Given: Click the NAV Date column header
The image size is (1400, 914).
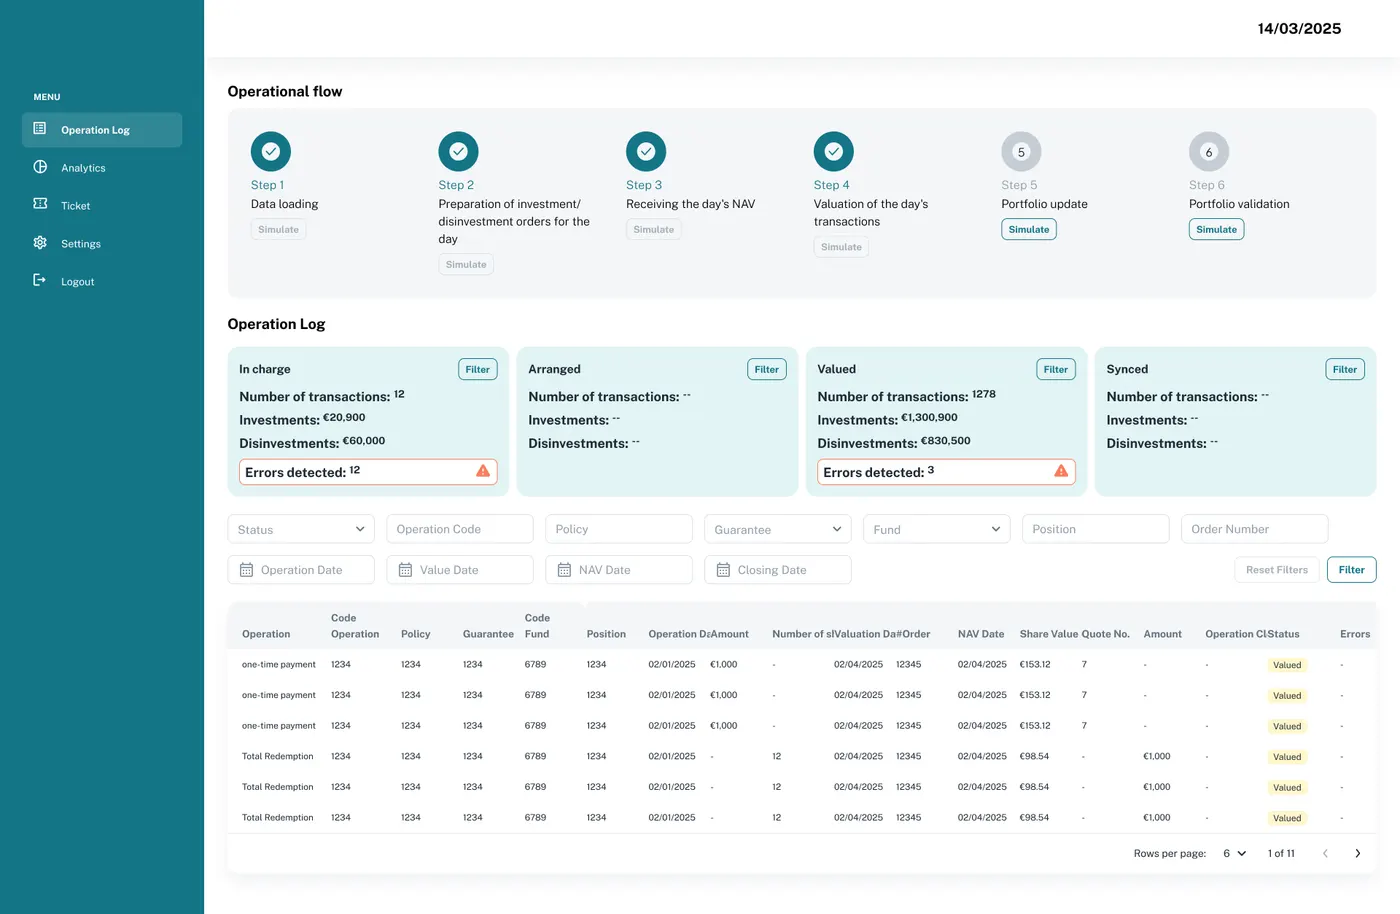Looking at the screenshot, I should click(981, 634).
